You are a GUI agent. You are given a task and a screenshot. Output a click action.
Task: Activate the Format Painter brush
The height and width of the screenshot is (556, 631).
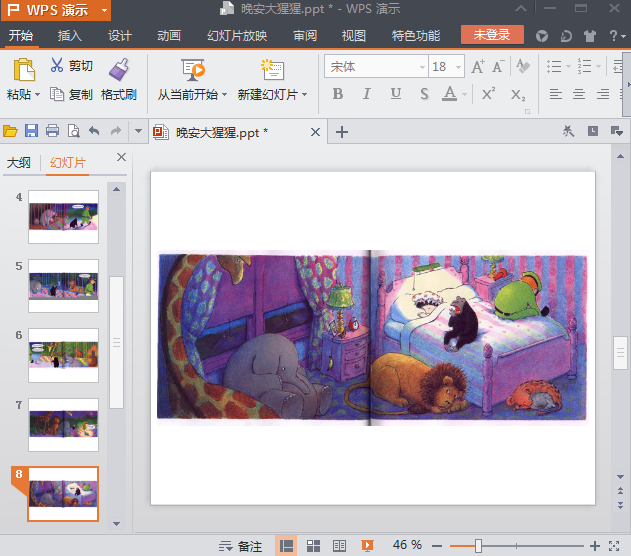click(119, 69)
